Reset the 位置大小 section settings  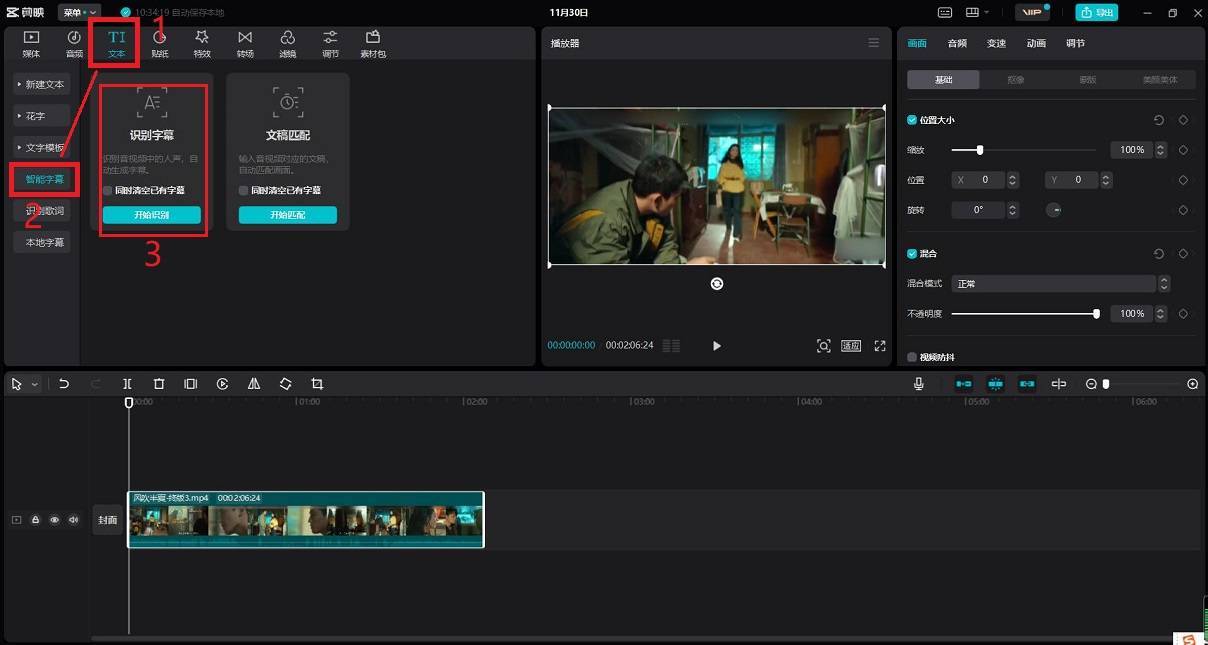pos(1159,120)
